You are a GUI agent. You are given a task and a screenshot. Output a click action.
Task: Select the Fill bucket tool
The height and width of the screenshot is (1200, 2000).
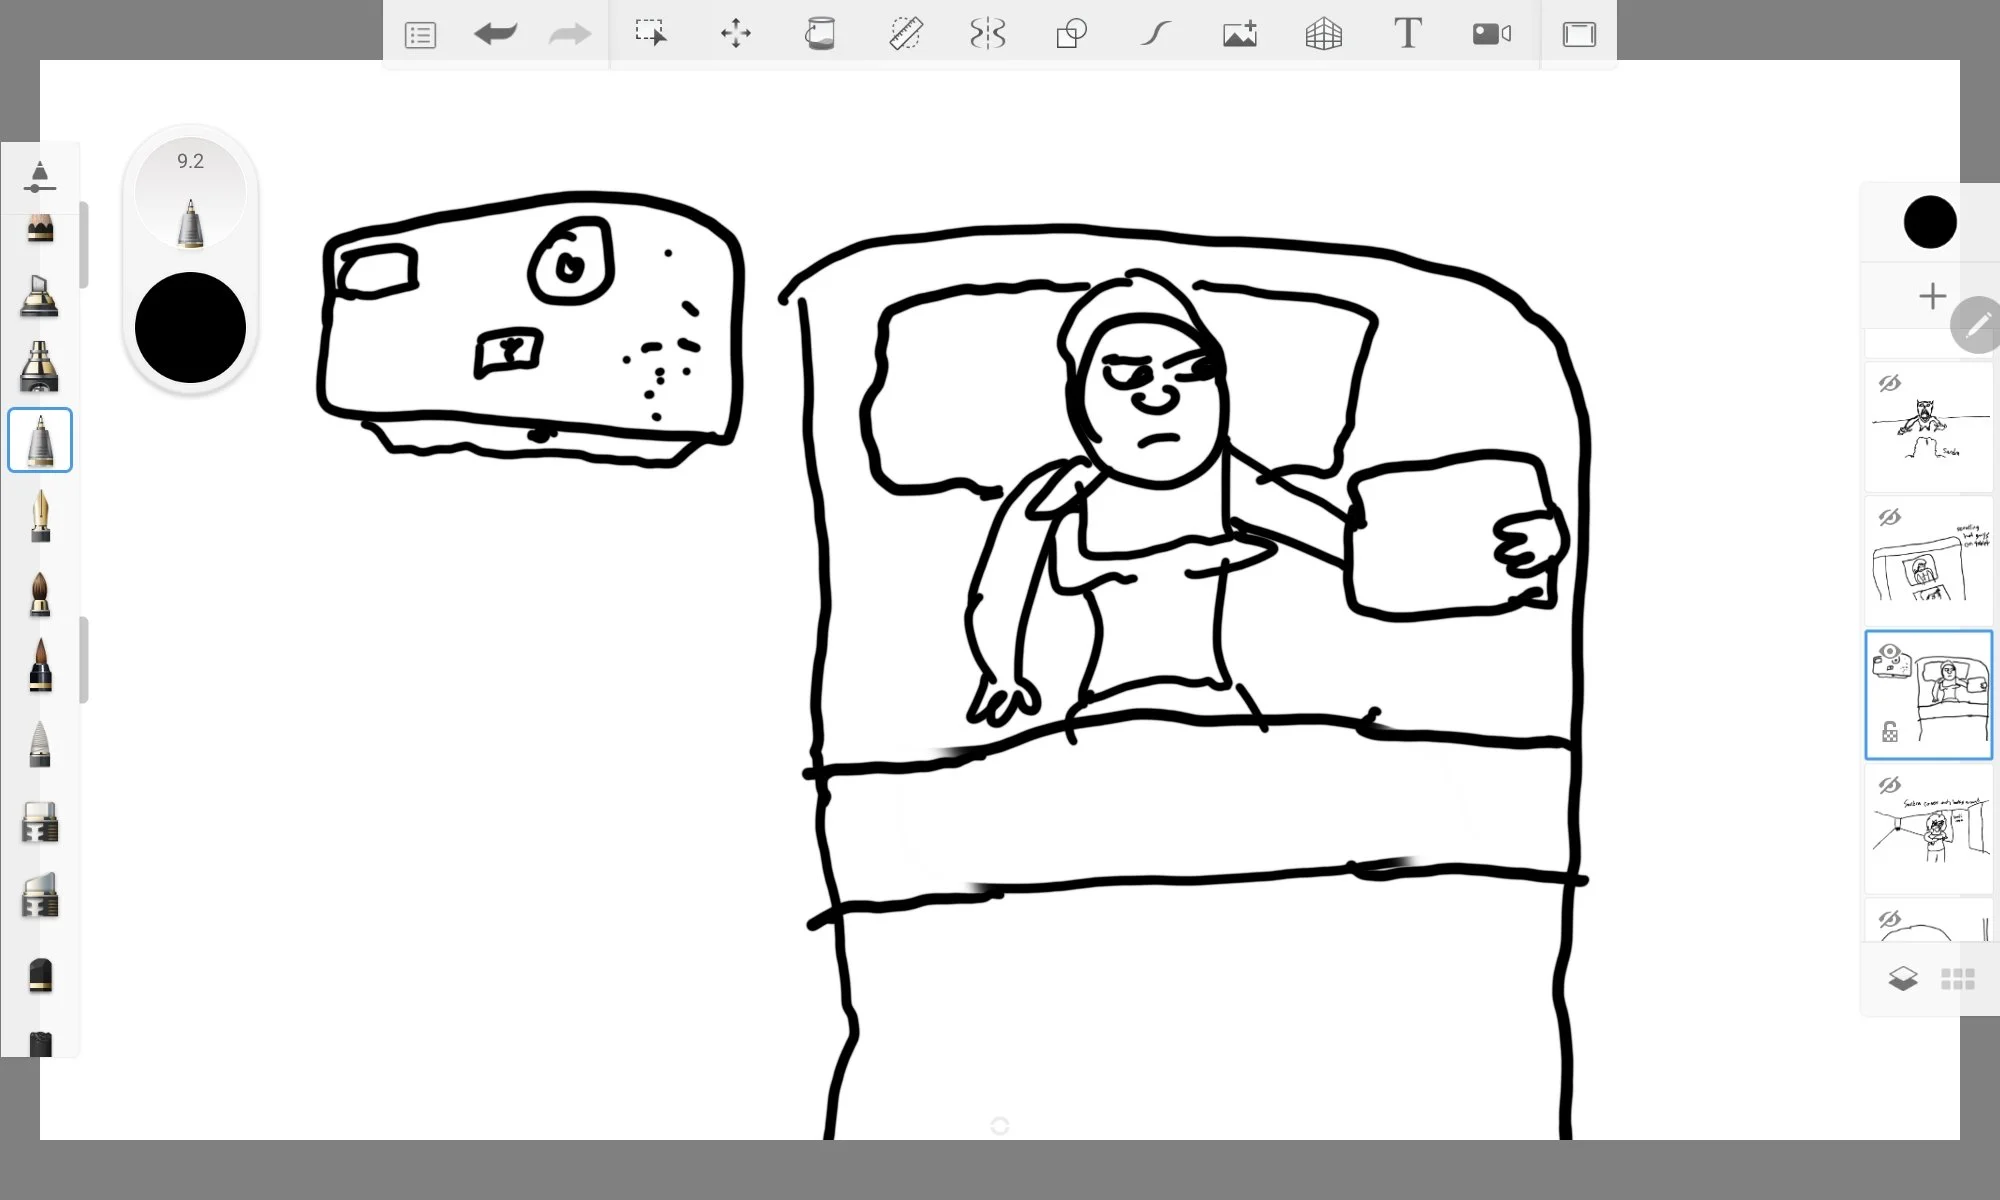820,33
